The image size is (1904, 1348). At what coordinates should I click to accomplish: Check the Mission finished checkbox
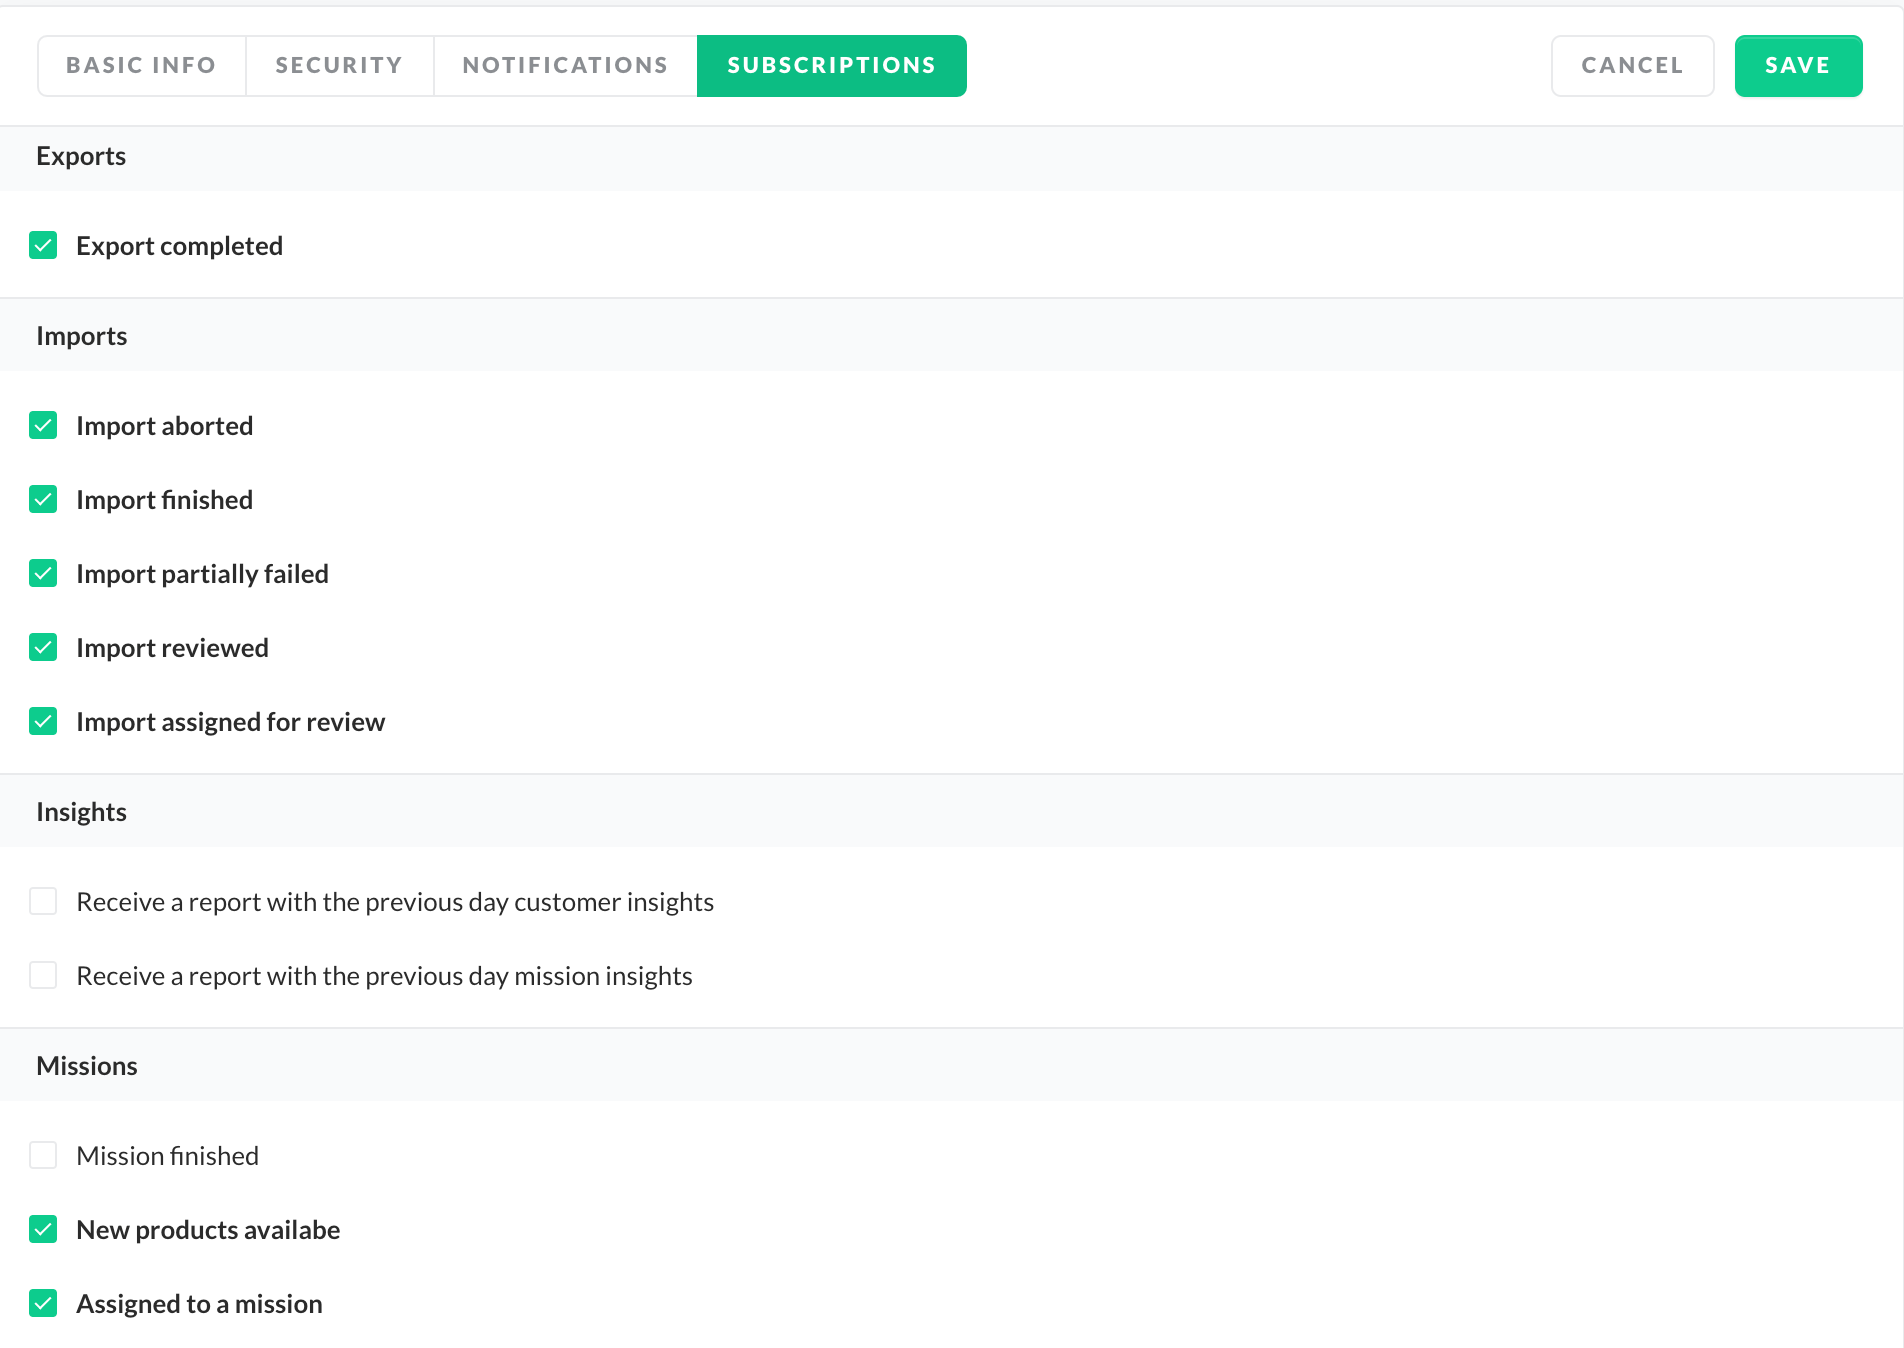pyautogui.click(x=43, y=1156)
